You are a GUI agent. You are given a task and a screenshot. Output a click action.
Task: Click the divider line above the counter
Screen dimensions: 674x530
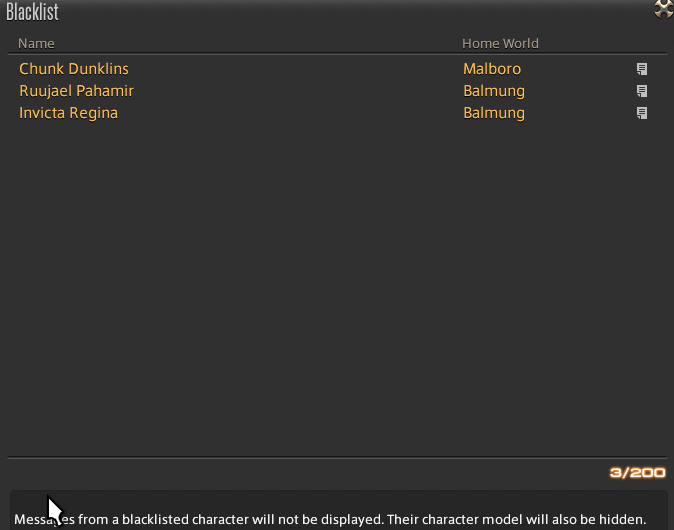[x=337, y=458]
